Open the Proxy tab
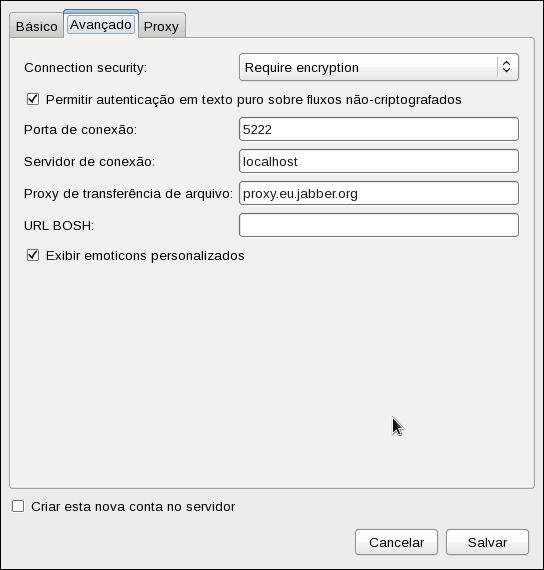Screen dimensions: 544x570 point(161,26)
